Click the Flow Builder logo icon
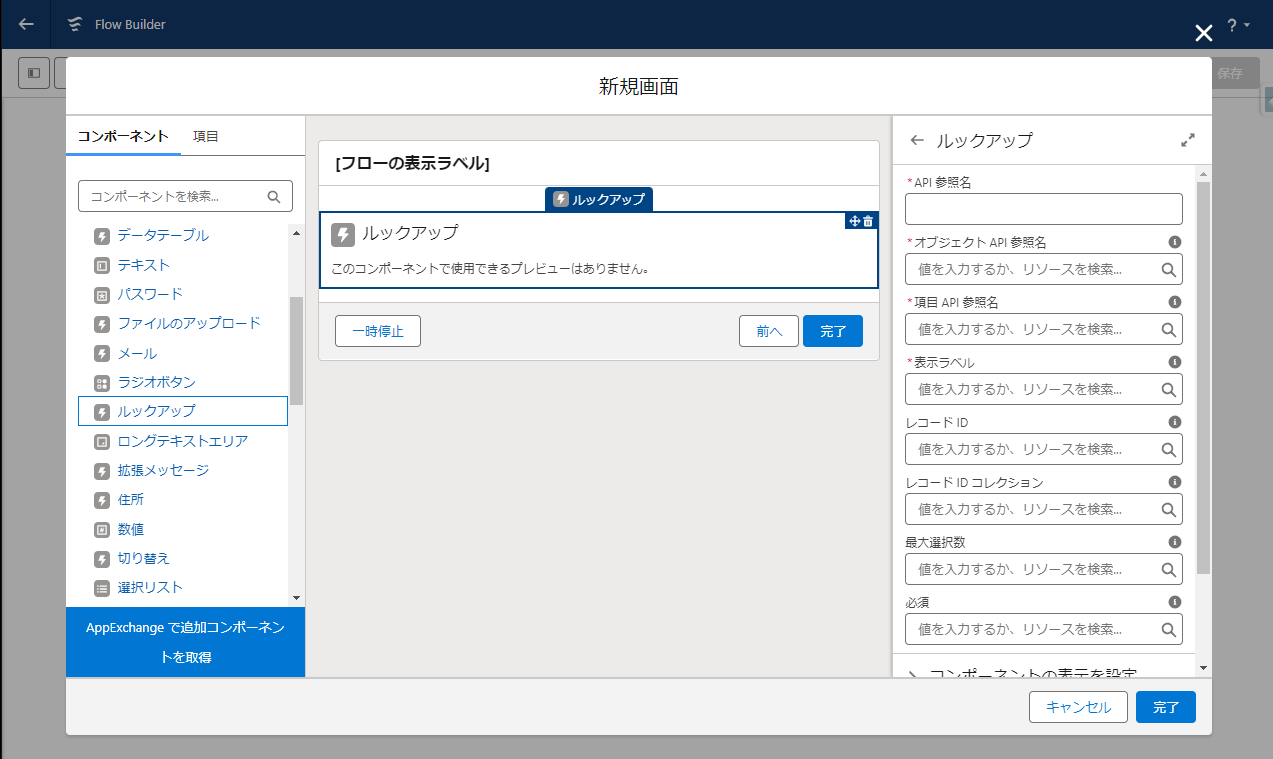The height and width of the screenshot is (759, 1273). [75, 24]
